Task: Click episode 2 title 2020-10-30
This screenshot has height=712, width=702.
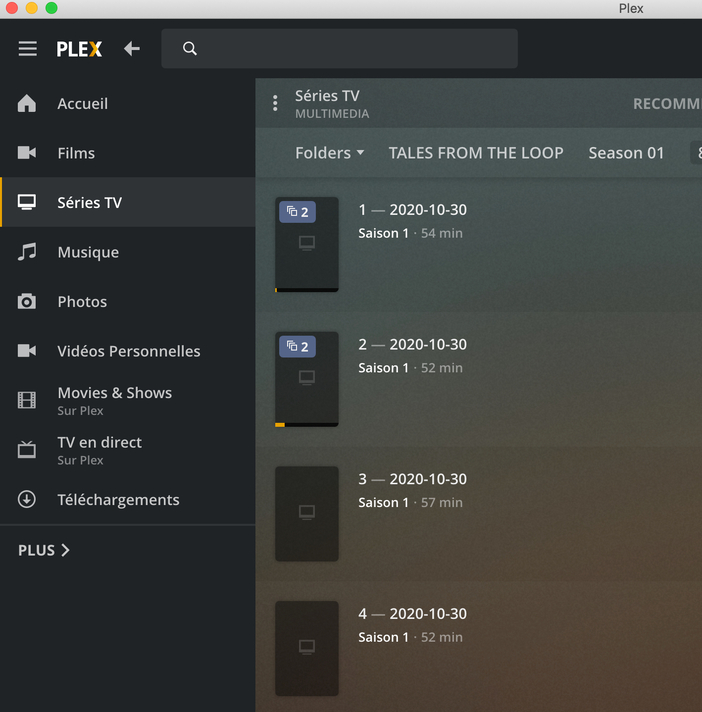Action: point(428,344)
